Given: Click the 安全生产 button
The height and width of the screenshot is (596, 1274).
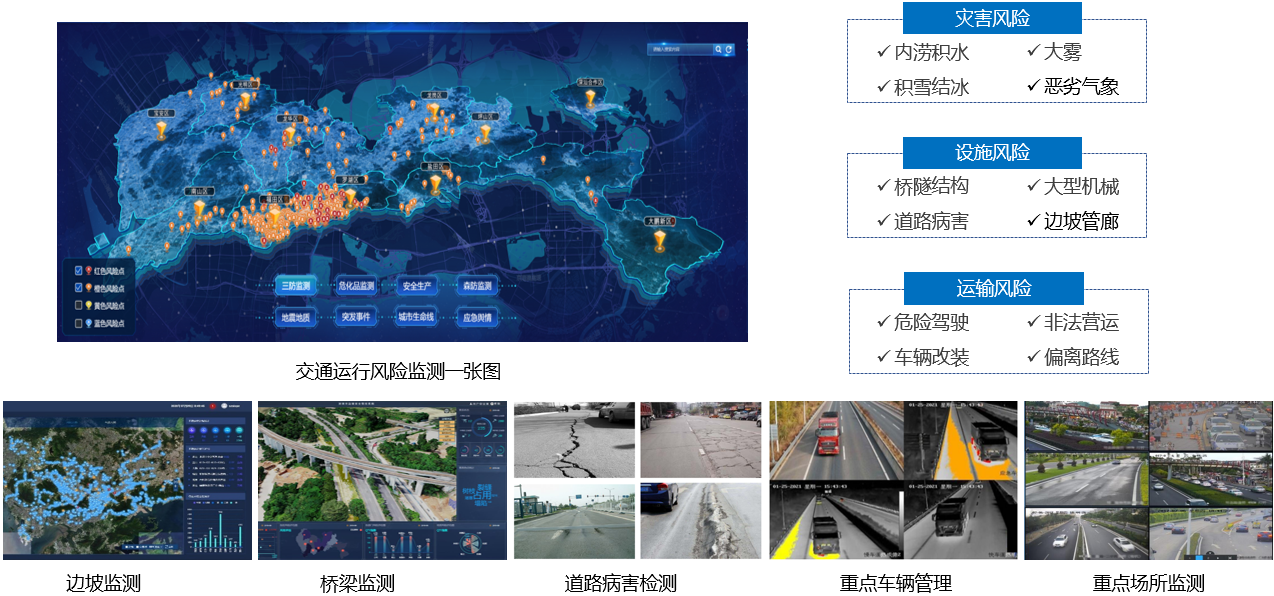Looking at the screenshot, I should (416, 286).
